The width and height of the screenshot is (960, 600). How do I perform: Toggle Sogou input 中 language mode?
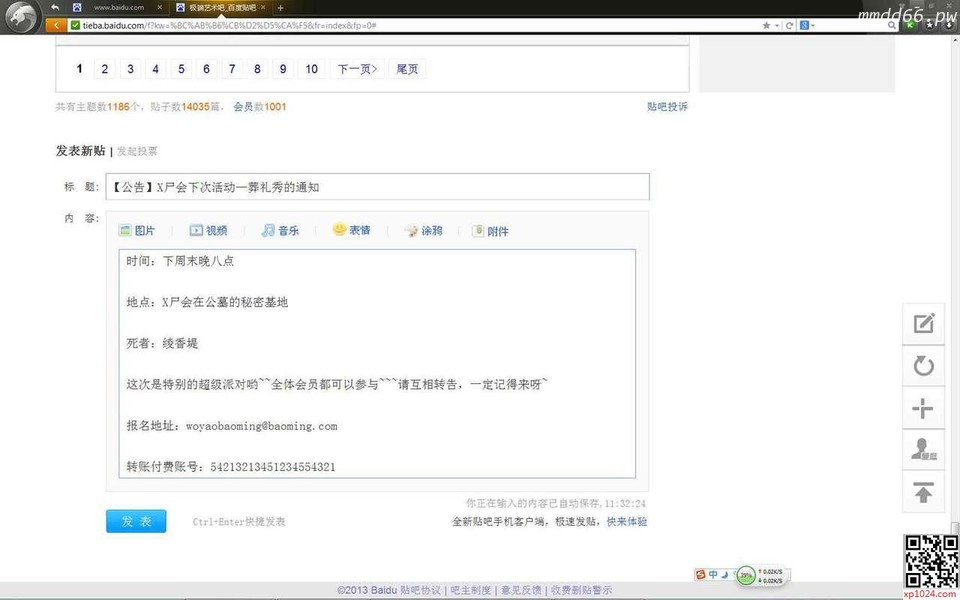[714, 574]
